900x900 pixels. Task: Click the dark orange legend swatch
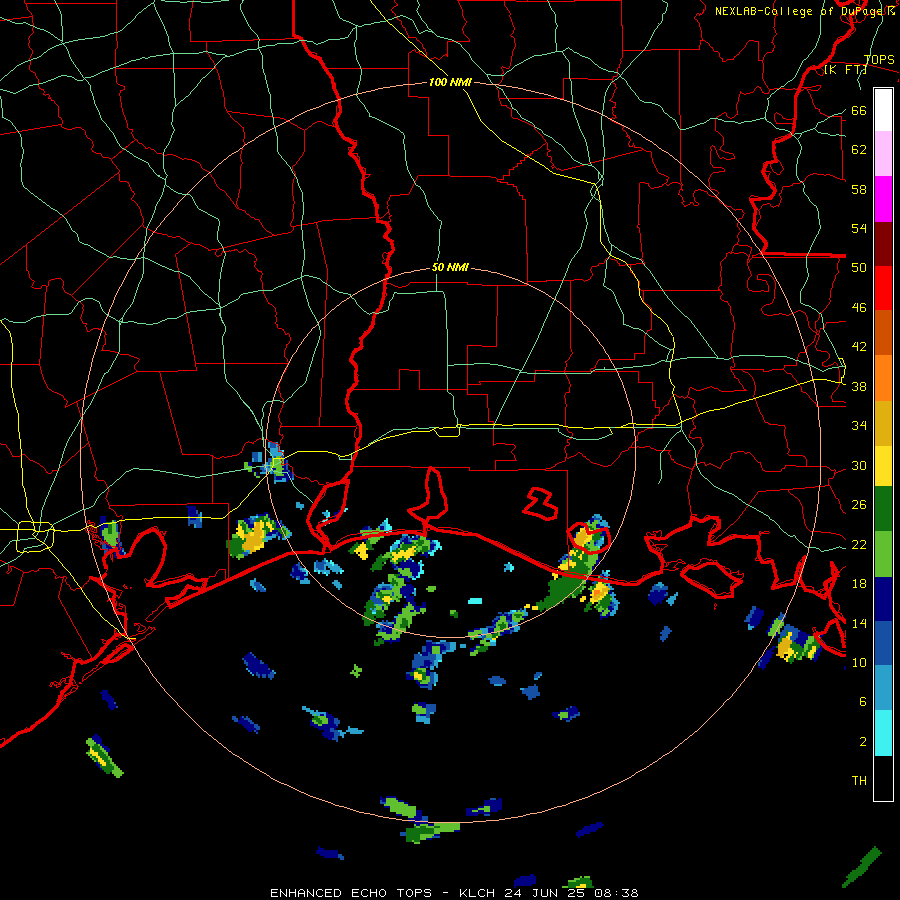pos(883,333)
